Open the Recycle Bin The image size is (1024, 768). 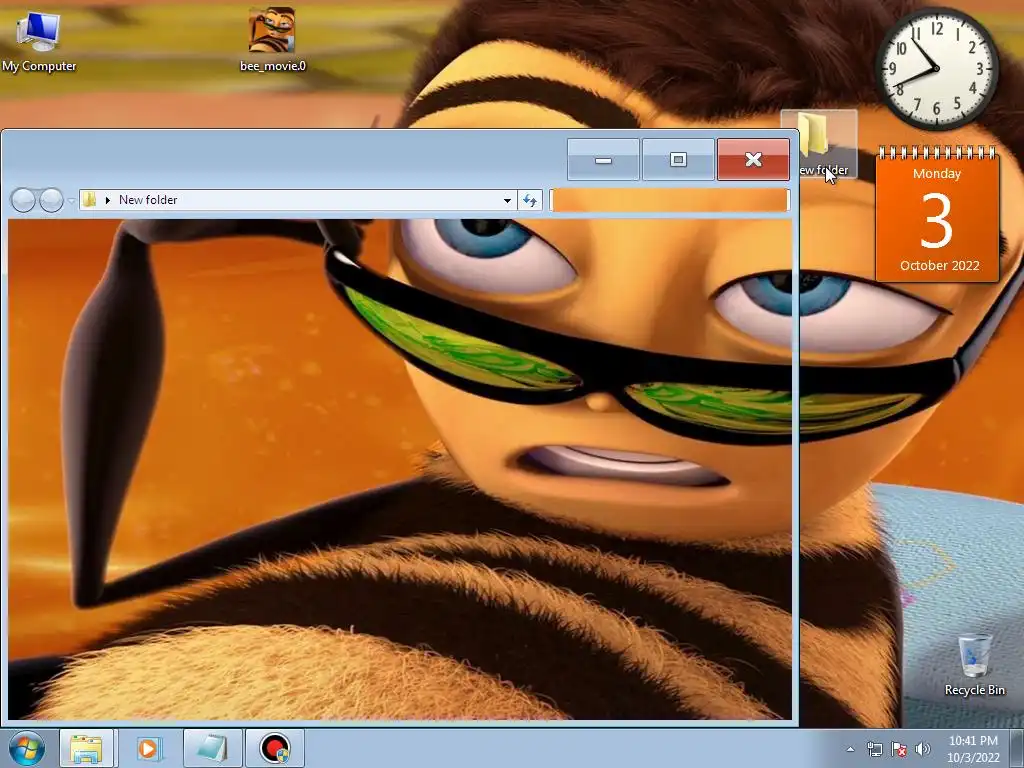[974, 664]
